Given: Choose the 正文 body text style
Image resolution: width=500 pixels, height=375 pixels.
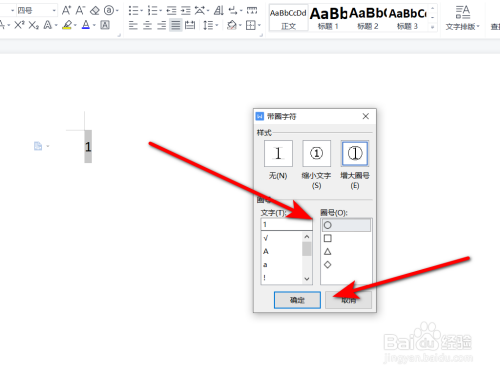Looking at the screenshot, I should [x=288, y=18].
